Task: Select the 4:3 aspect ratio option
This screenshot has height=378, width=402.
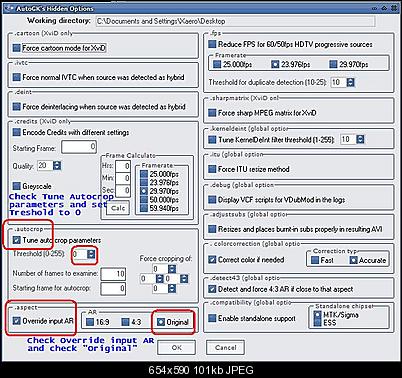Action: (125, 322)
